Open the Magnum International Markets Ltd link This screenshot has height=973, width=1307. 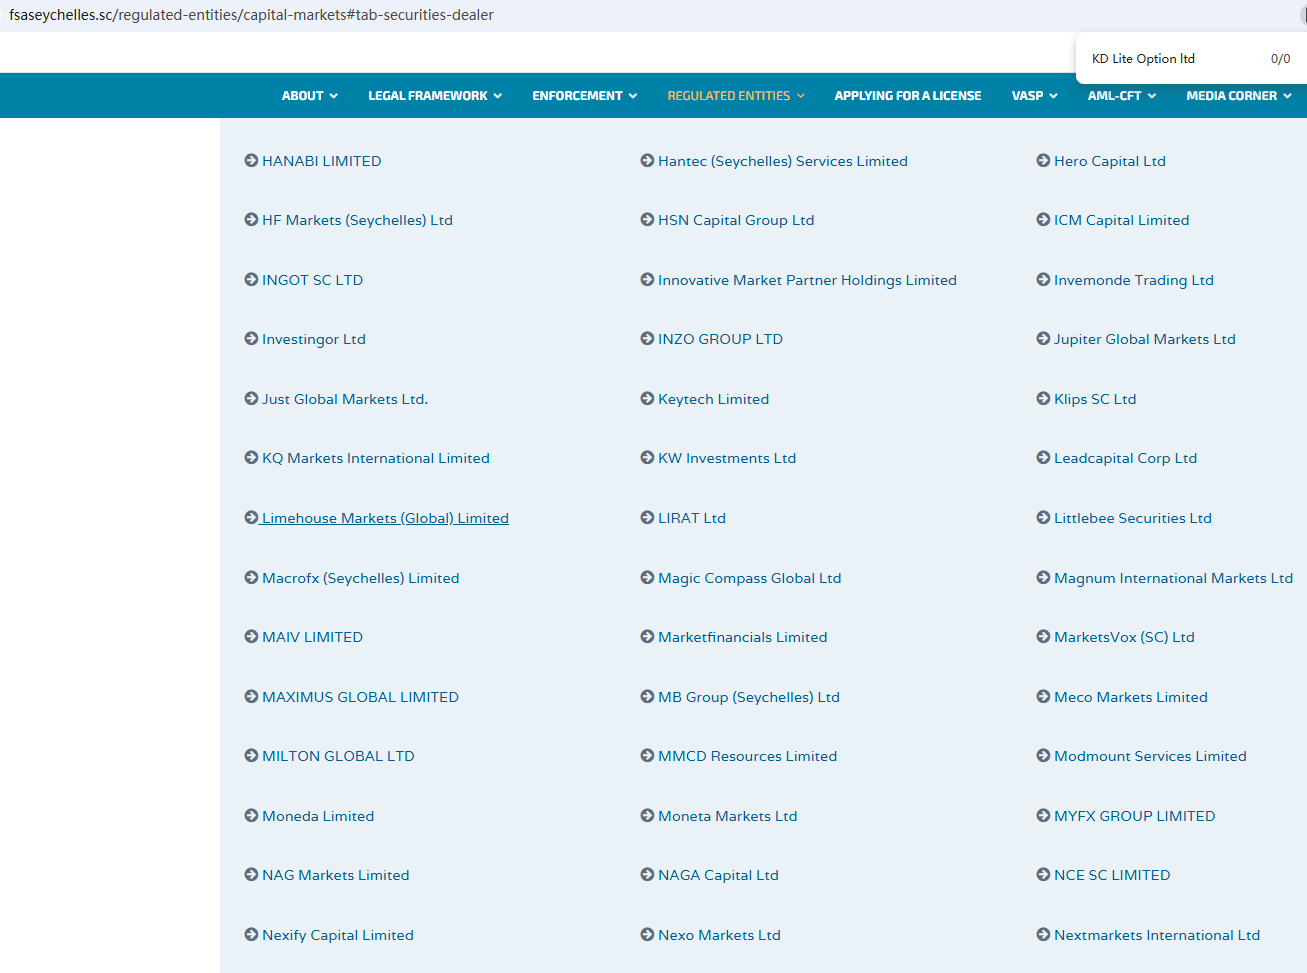point(1173,578)
